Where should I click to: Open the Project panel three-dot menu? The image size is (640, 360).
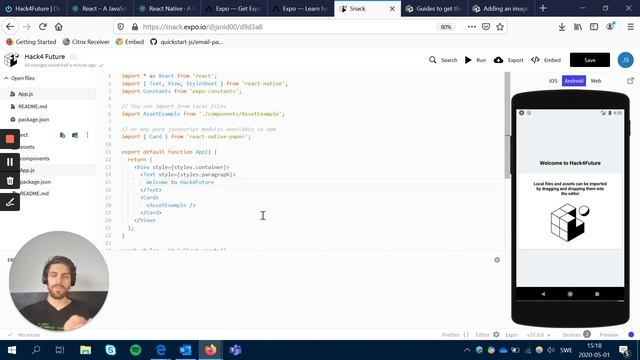coord(87,135)
